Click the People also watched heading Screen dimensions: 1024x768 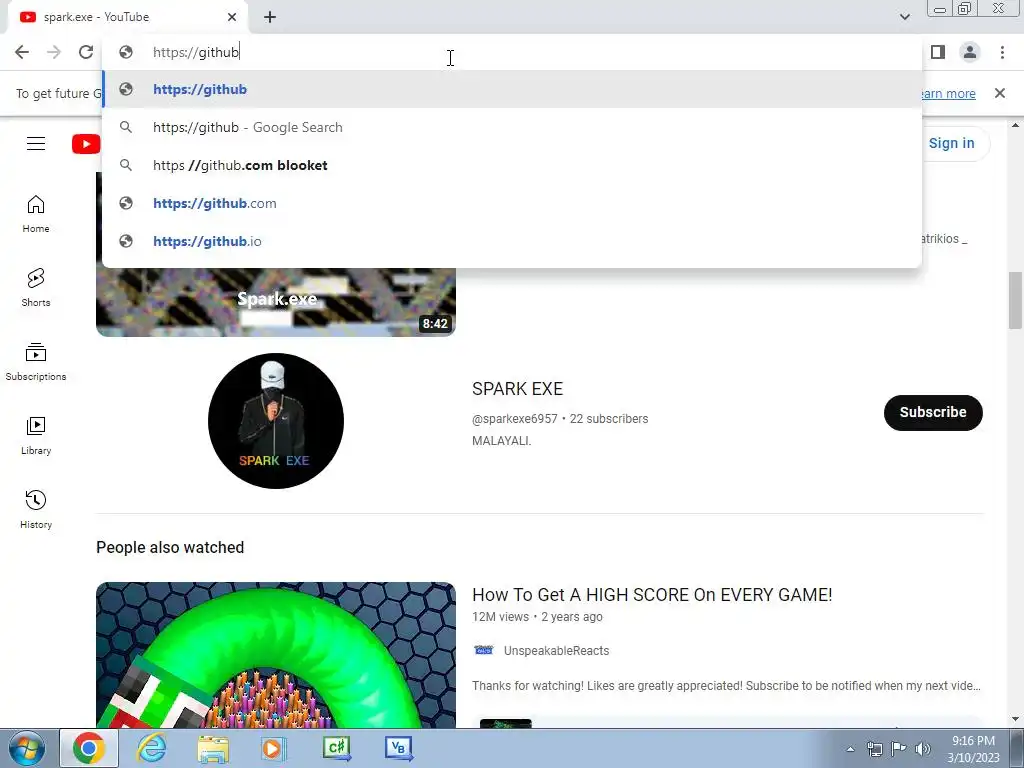(170, 547)
